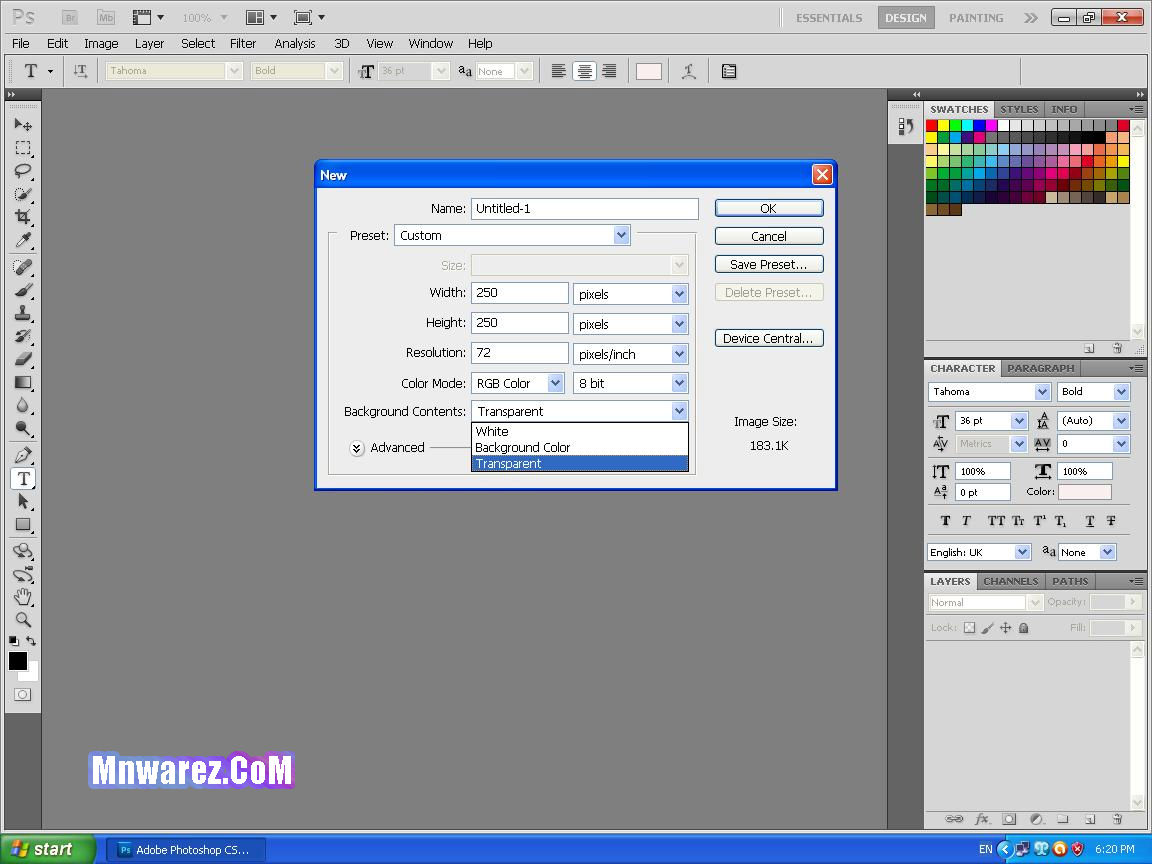This screenshot has height=864, width=1152.
Task: Toggle Small Caps in Character panel
Action: pos(1018,521)
